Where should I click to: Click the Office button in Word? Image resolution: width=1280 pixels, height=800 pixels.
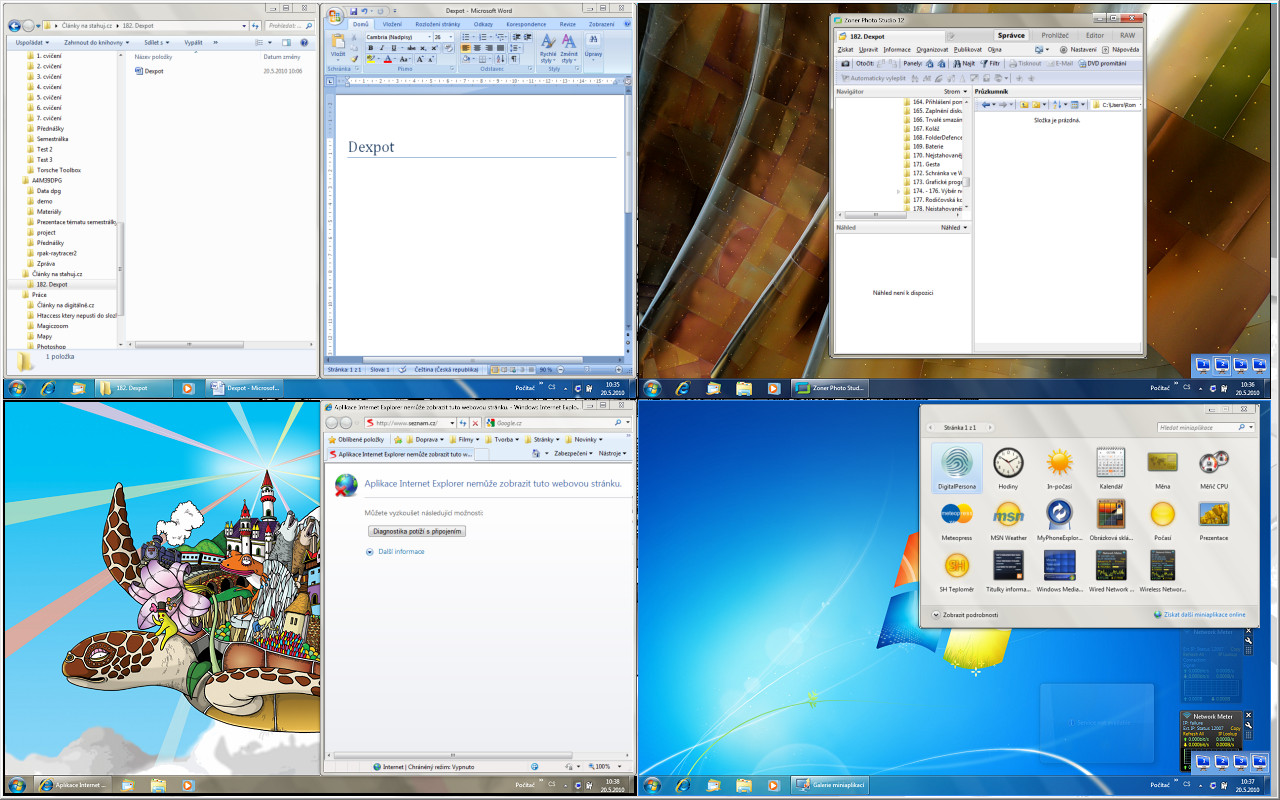click(336, 16)
